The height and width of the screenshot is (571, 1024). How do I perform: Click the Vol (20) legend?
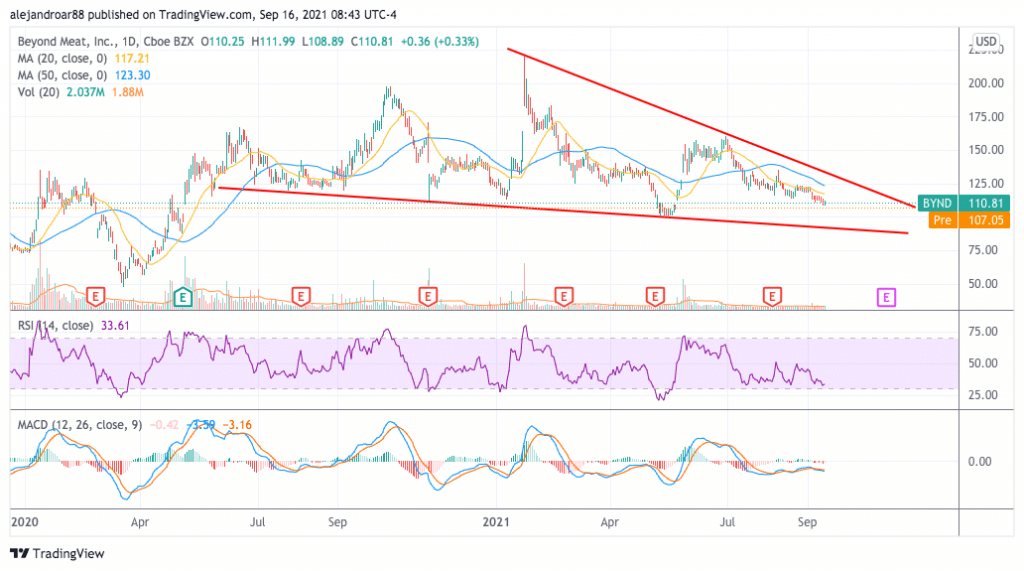pos(39,92)
